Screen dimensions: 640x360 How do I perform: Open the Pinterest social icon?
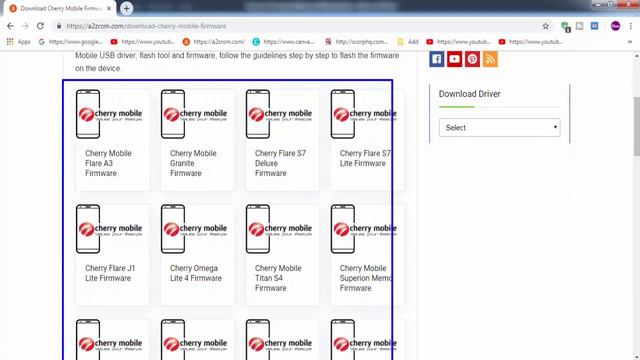(472, 59)
